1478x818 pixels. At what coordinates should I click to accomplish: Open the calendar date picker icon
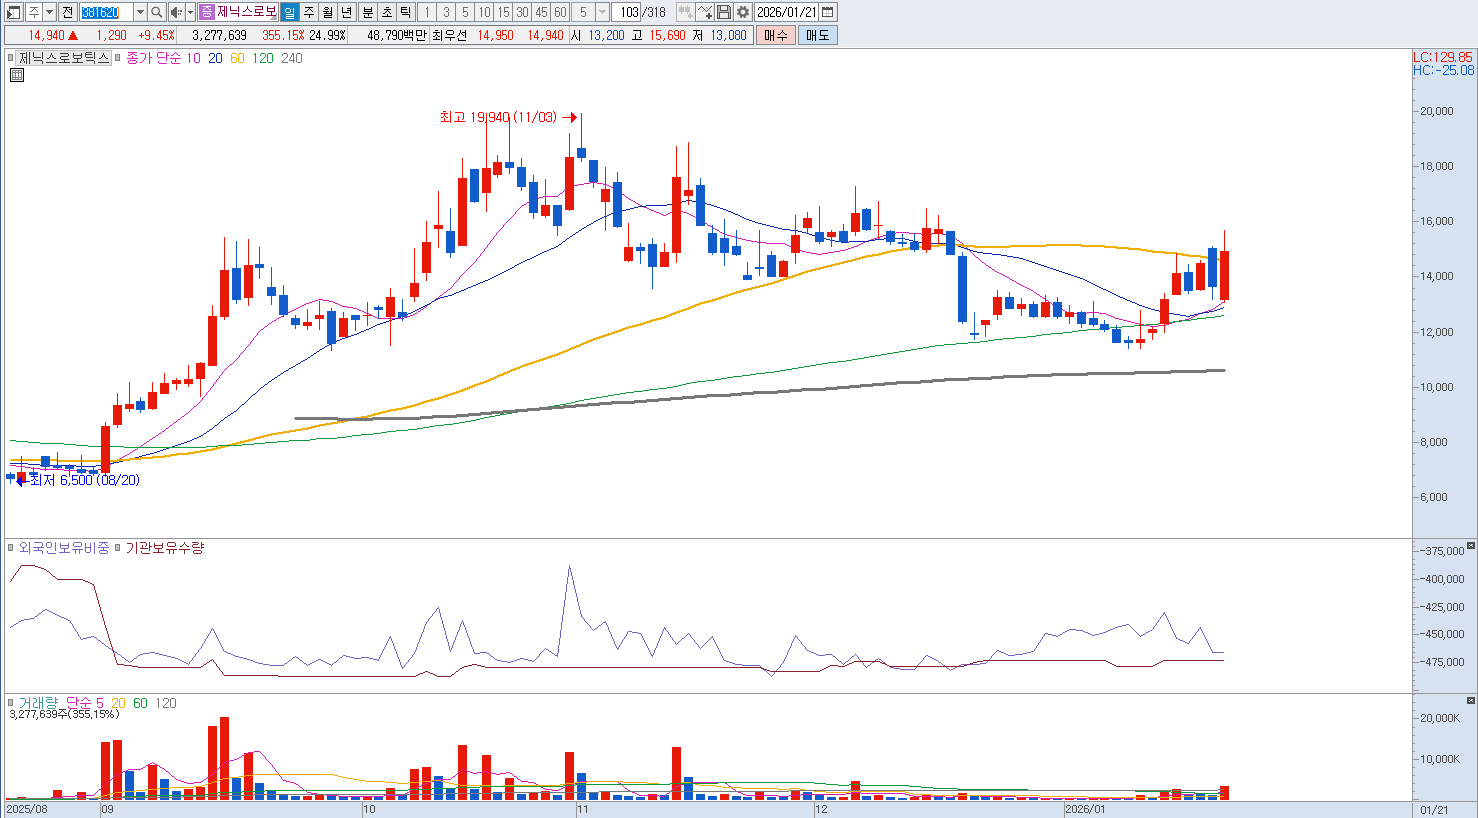828,12
